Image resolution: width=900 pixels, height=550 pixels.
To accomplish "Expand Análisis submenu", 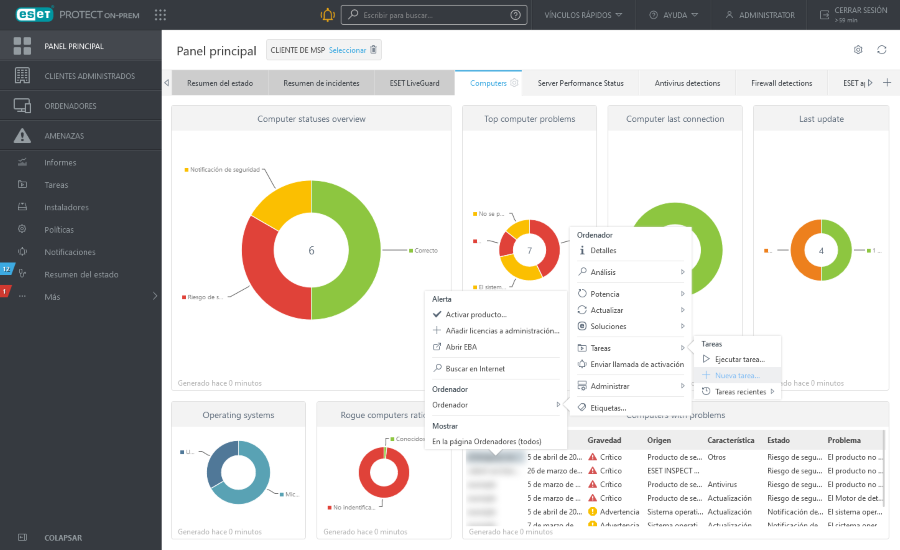I will (630, 272).
